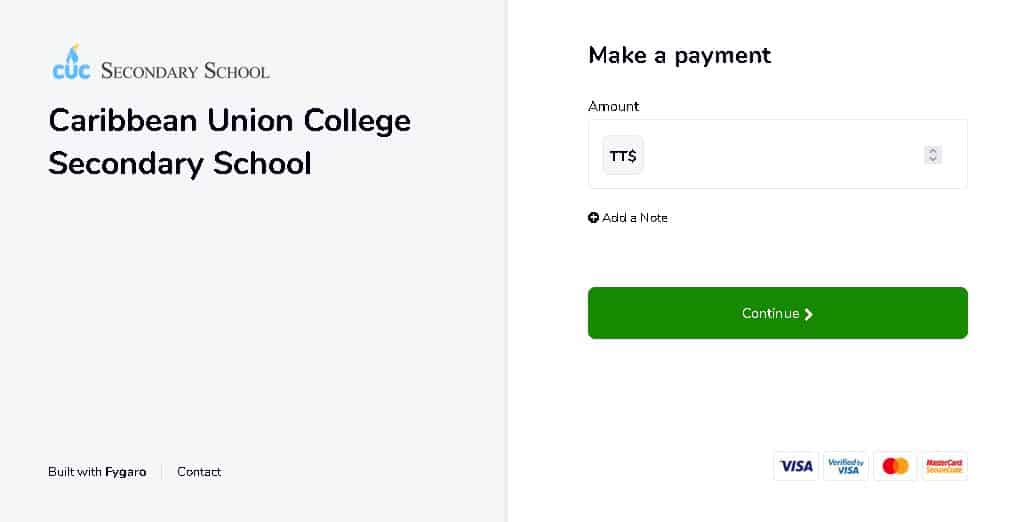Click the CUC flame logo
Image resolution: width=1035 pixels, height=522 pixels.
tap(71, 63)
